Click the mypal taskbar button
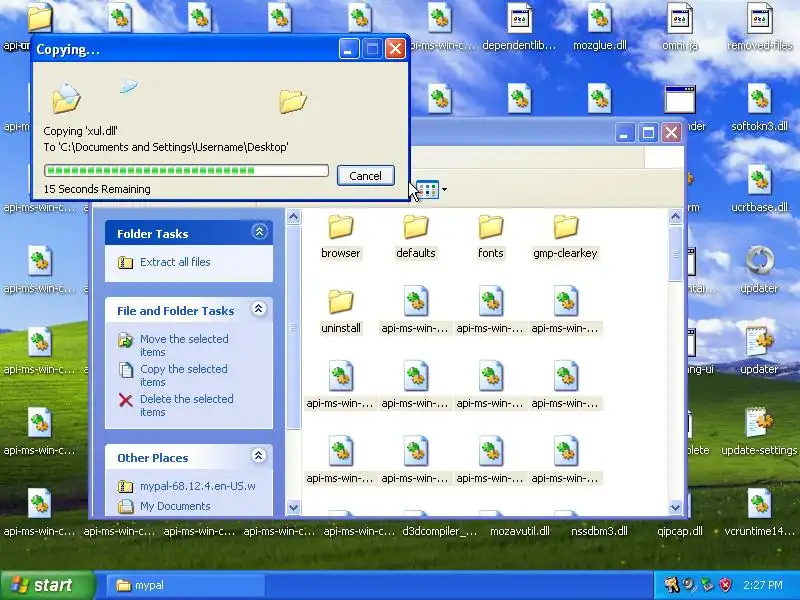The height and width of the screenshot is (600, 800). [186, 585]
